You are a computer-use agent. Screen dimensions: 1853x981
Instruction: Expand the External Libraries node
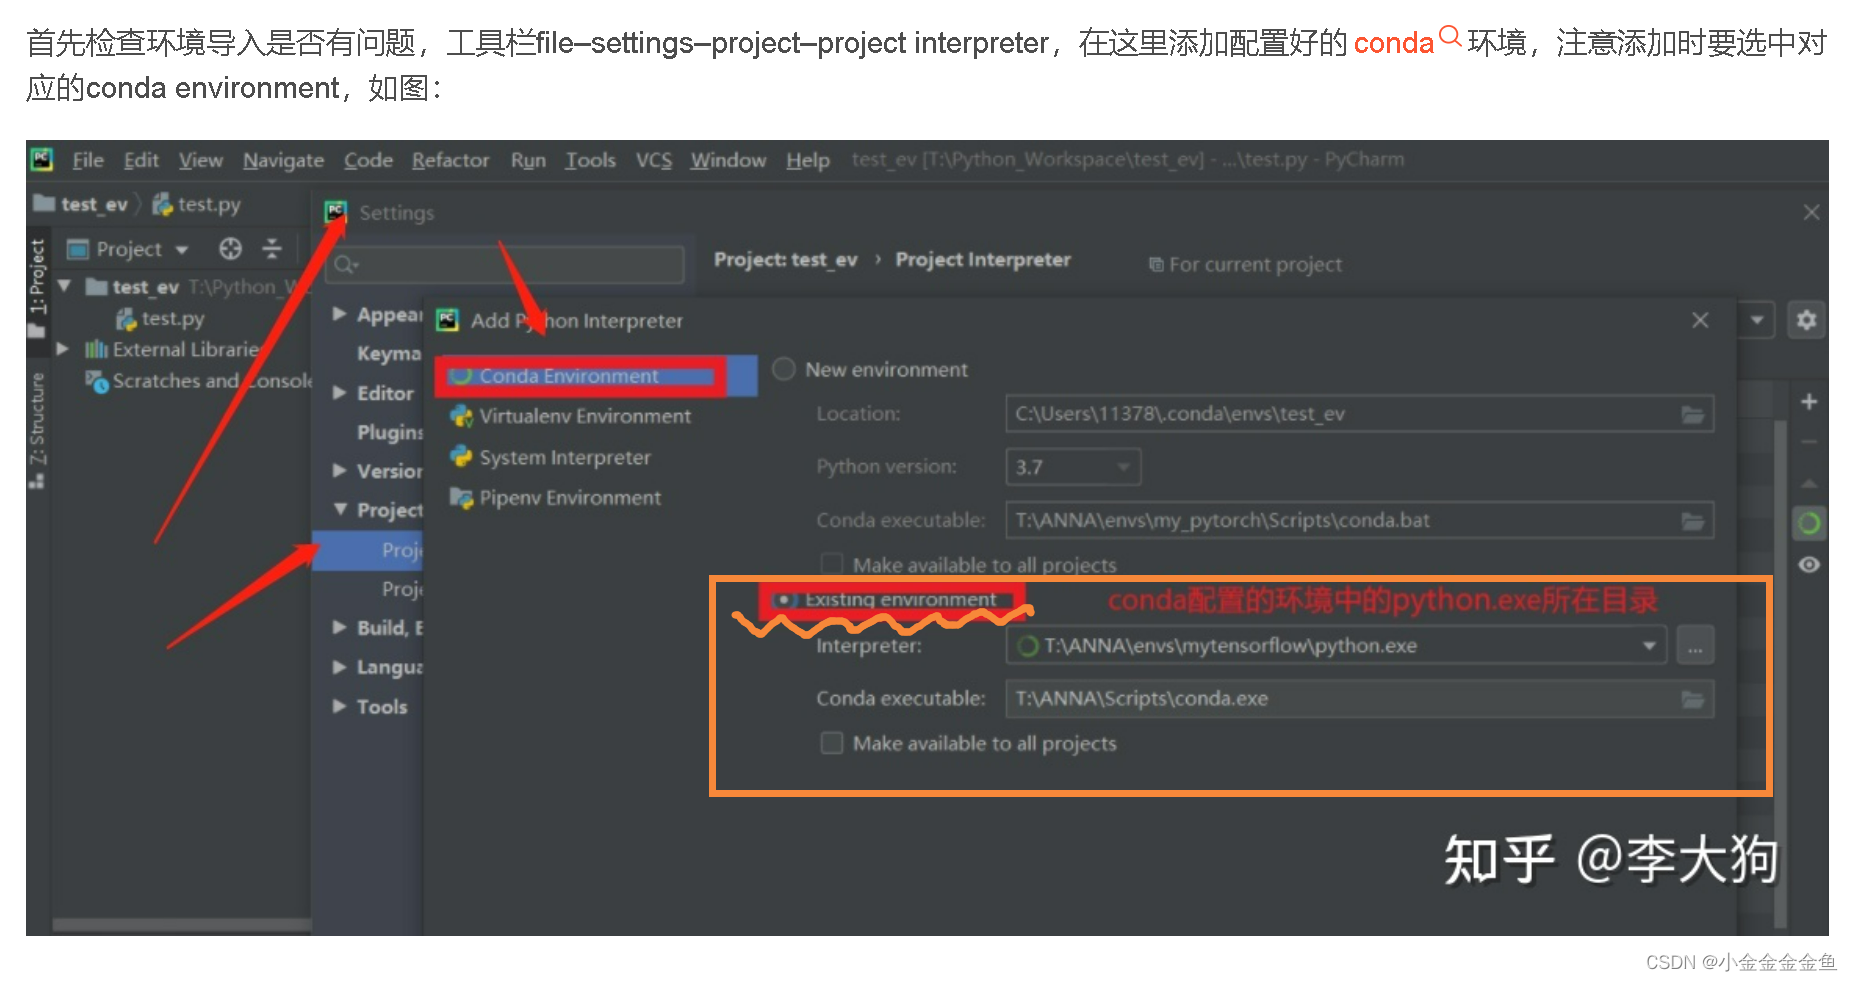pos(63,349)
